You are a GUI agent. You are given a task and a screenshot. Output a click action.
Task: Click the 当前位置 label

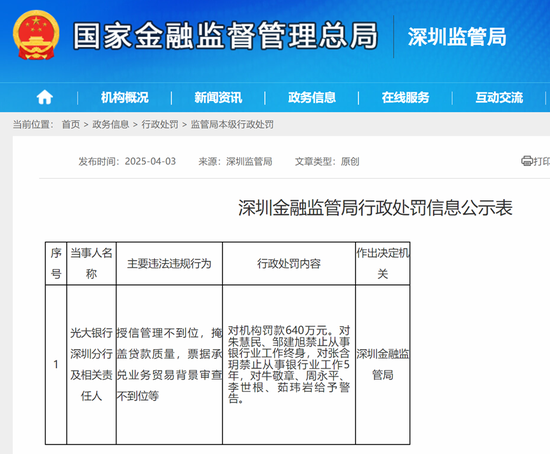(33, 124)
